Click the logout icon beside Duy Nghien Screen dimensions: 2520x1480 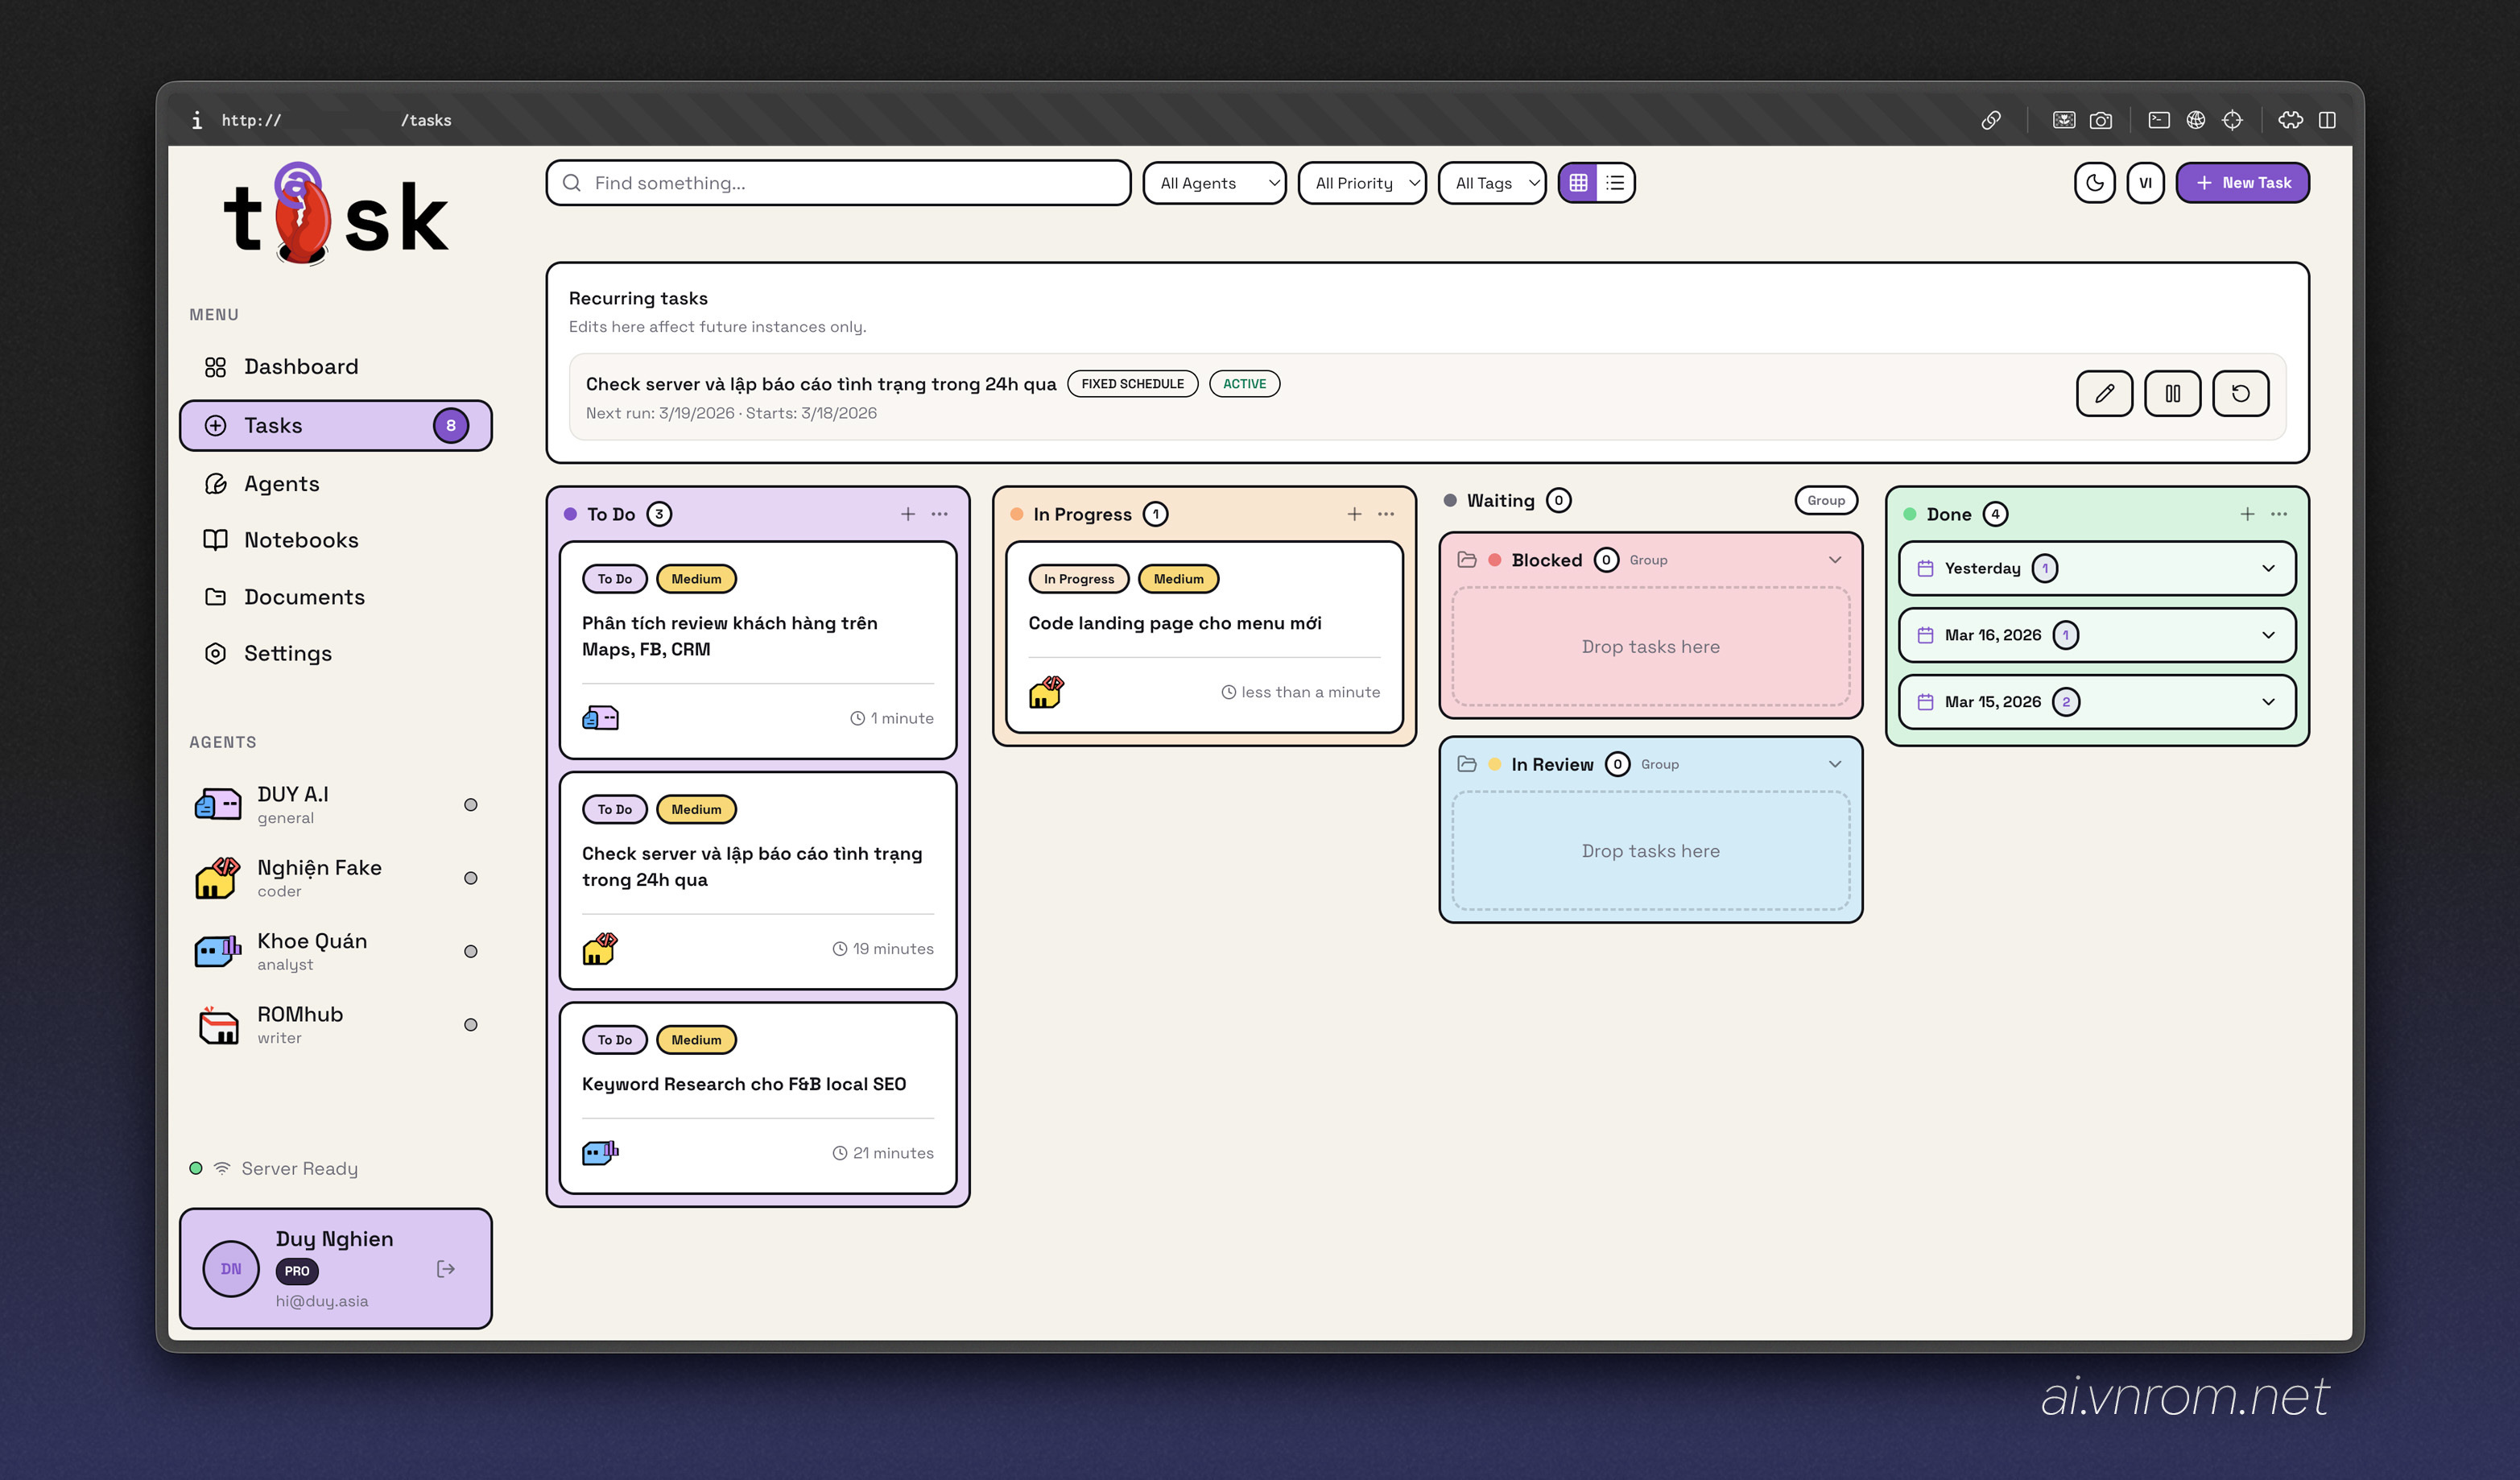pyautogui.click(x=446, y=1269)
